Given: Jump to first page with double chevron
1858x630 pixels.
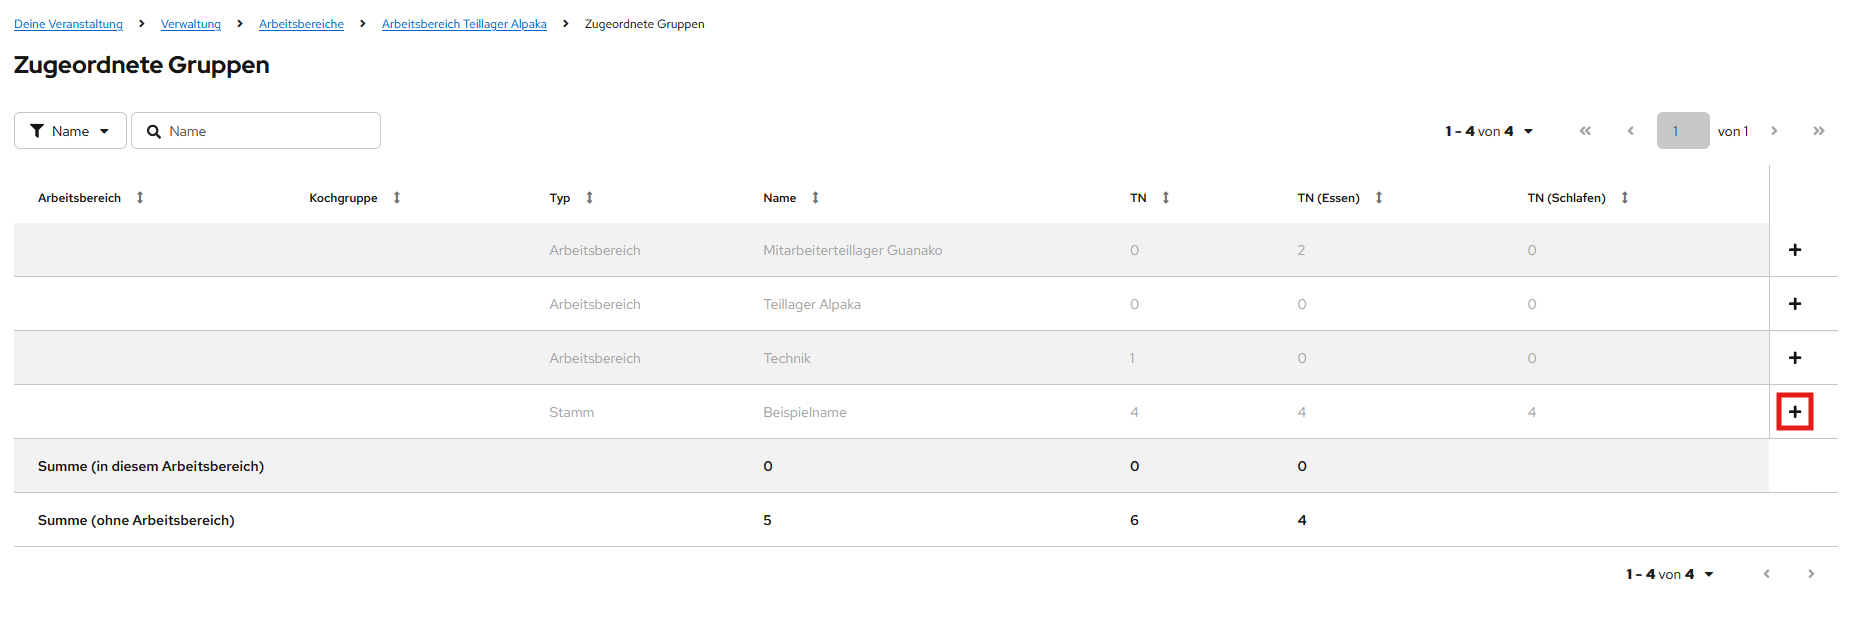Looking at the screenshot, I should [1585, 131].
